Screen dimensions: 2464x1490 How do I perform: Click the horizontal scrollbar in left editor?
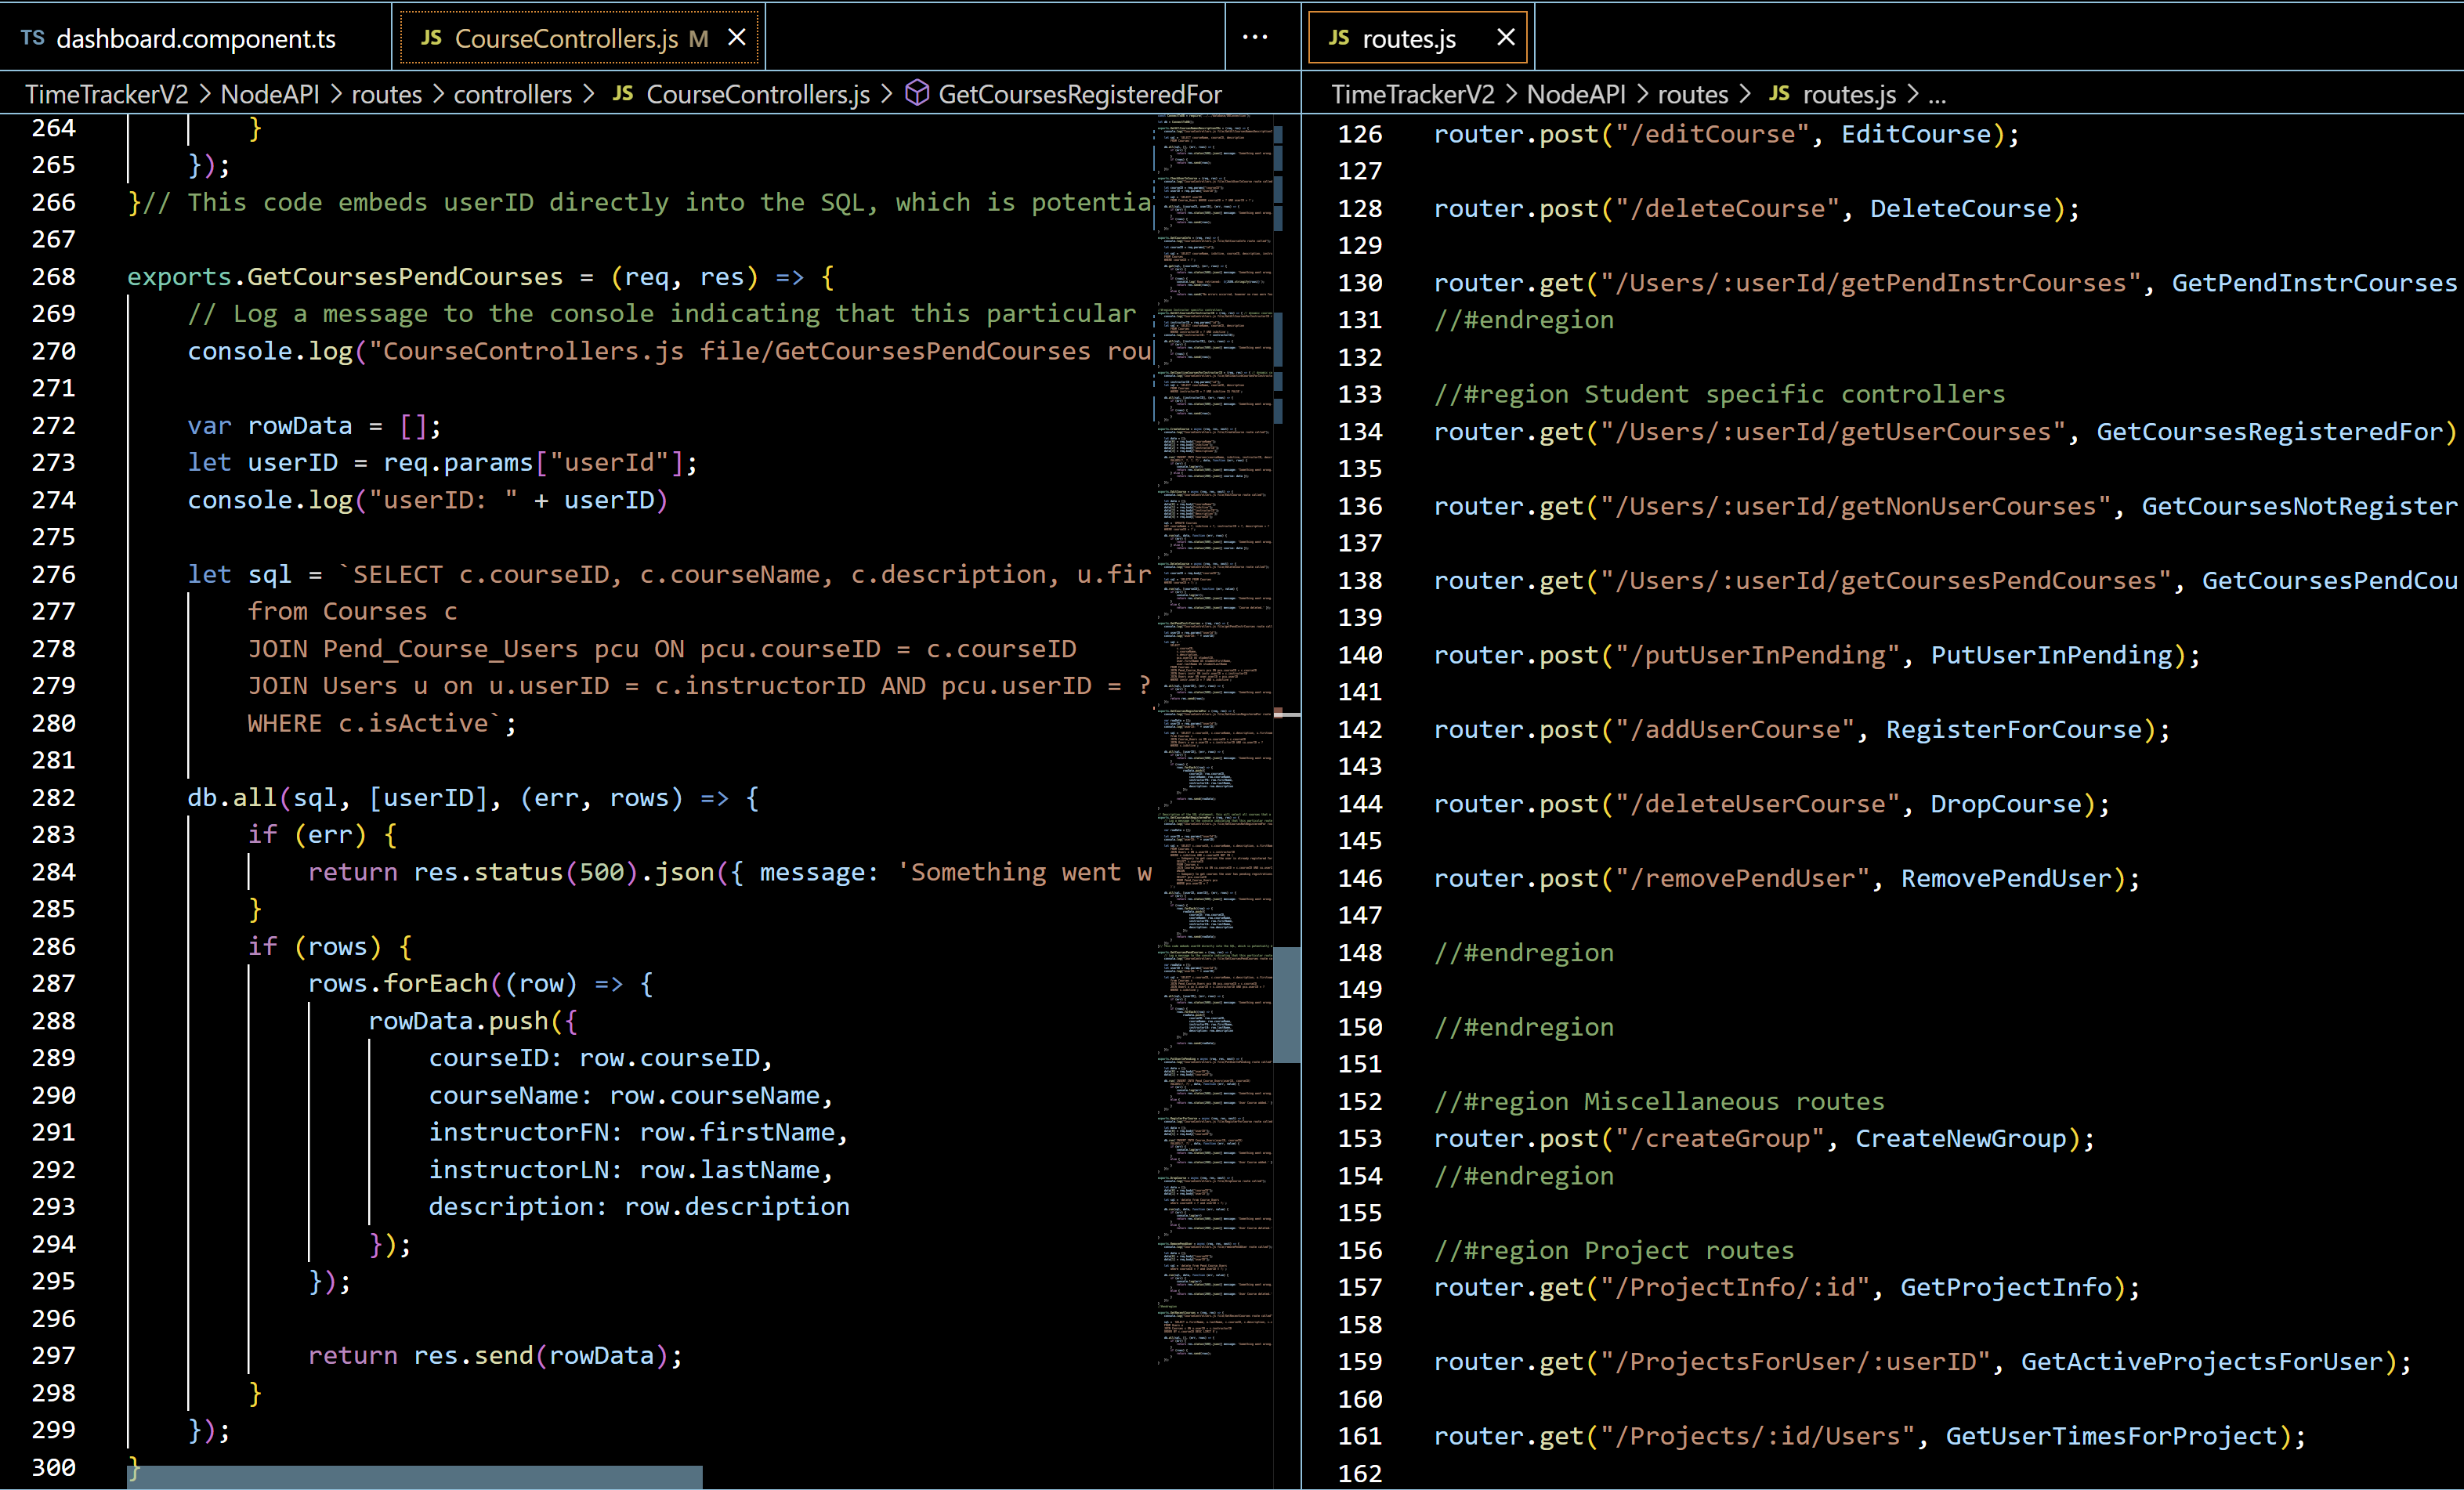(415, 1477)
